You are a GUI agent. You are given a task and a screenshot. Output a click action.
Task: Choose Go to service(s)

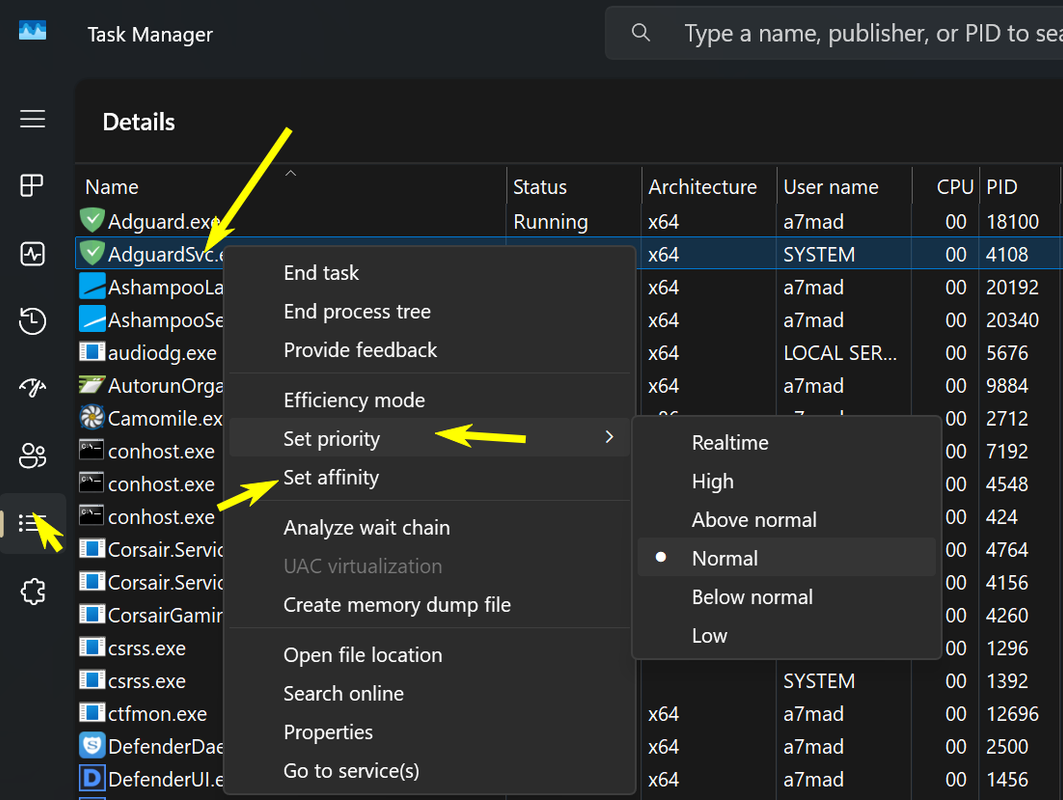tap(429, 771)
